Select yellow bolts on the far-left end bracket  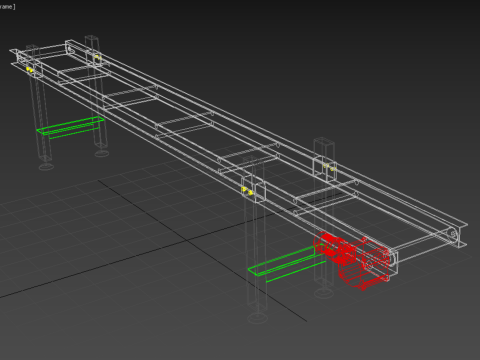tap(30, 70)
